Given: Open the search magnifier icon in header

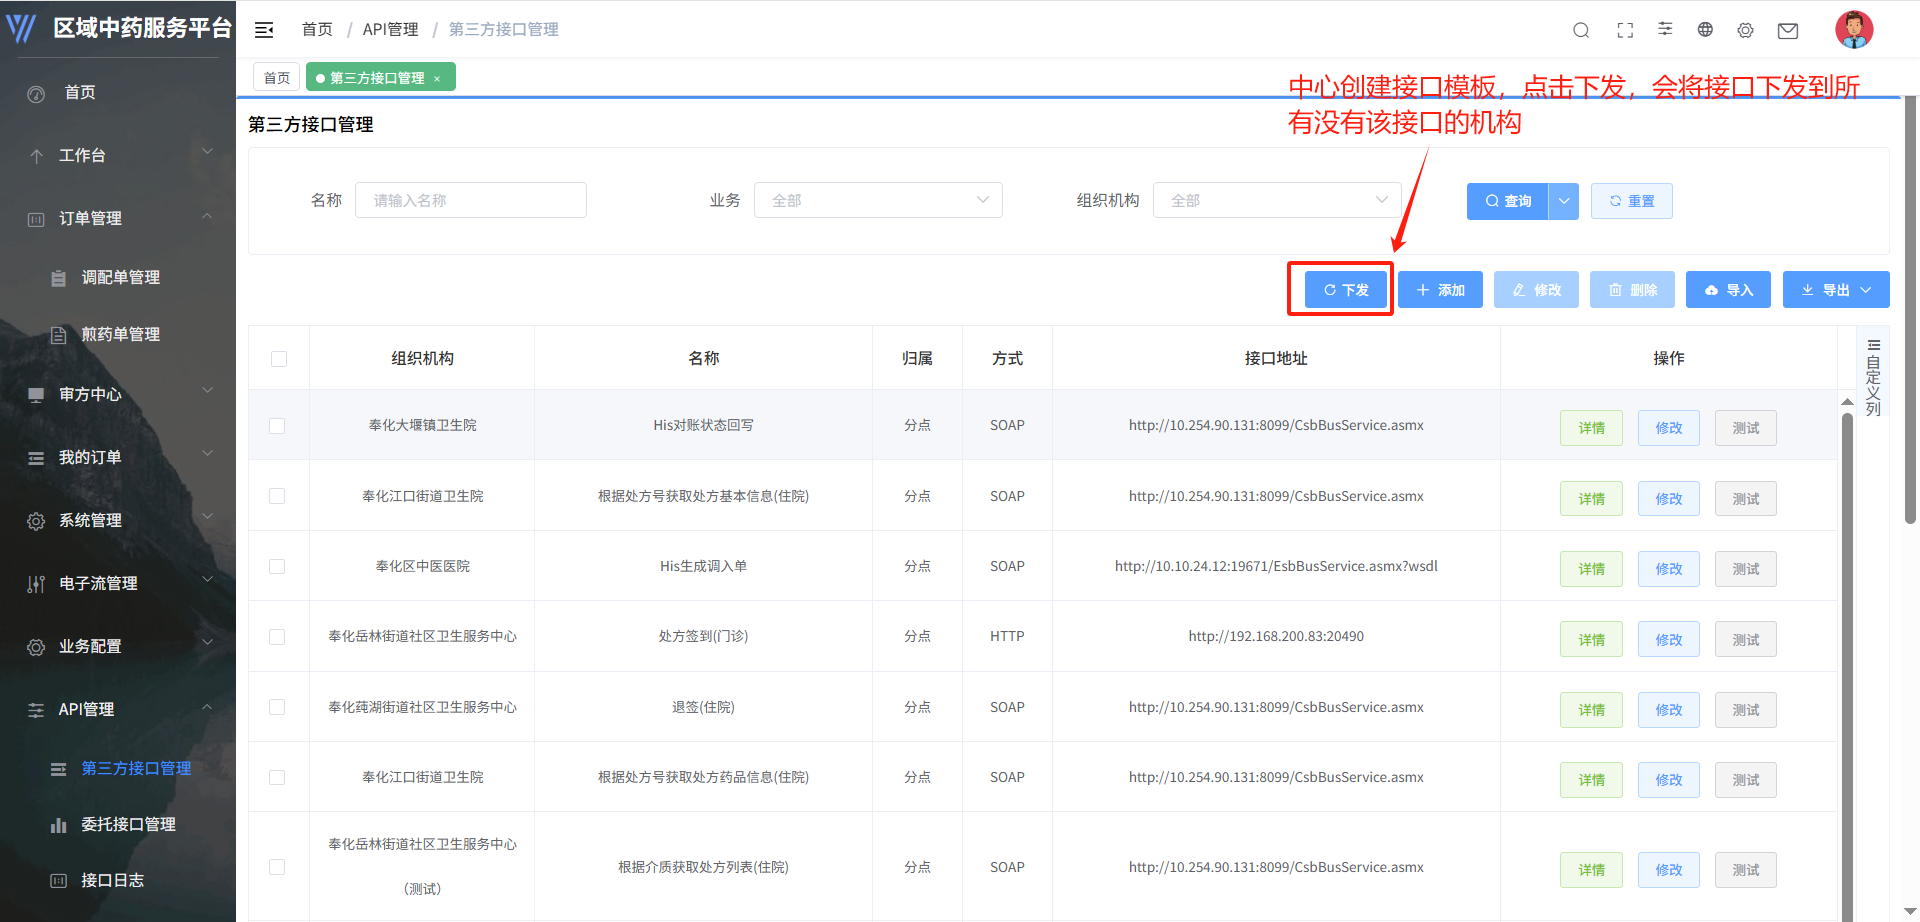Looking at the screenshot, I should (x=1581, y=30).
